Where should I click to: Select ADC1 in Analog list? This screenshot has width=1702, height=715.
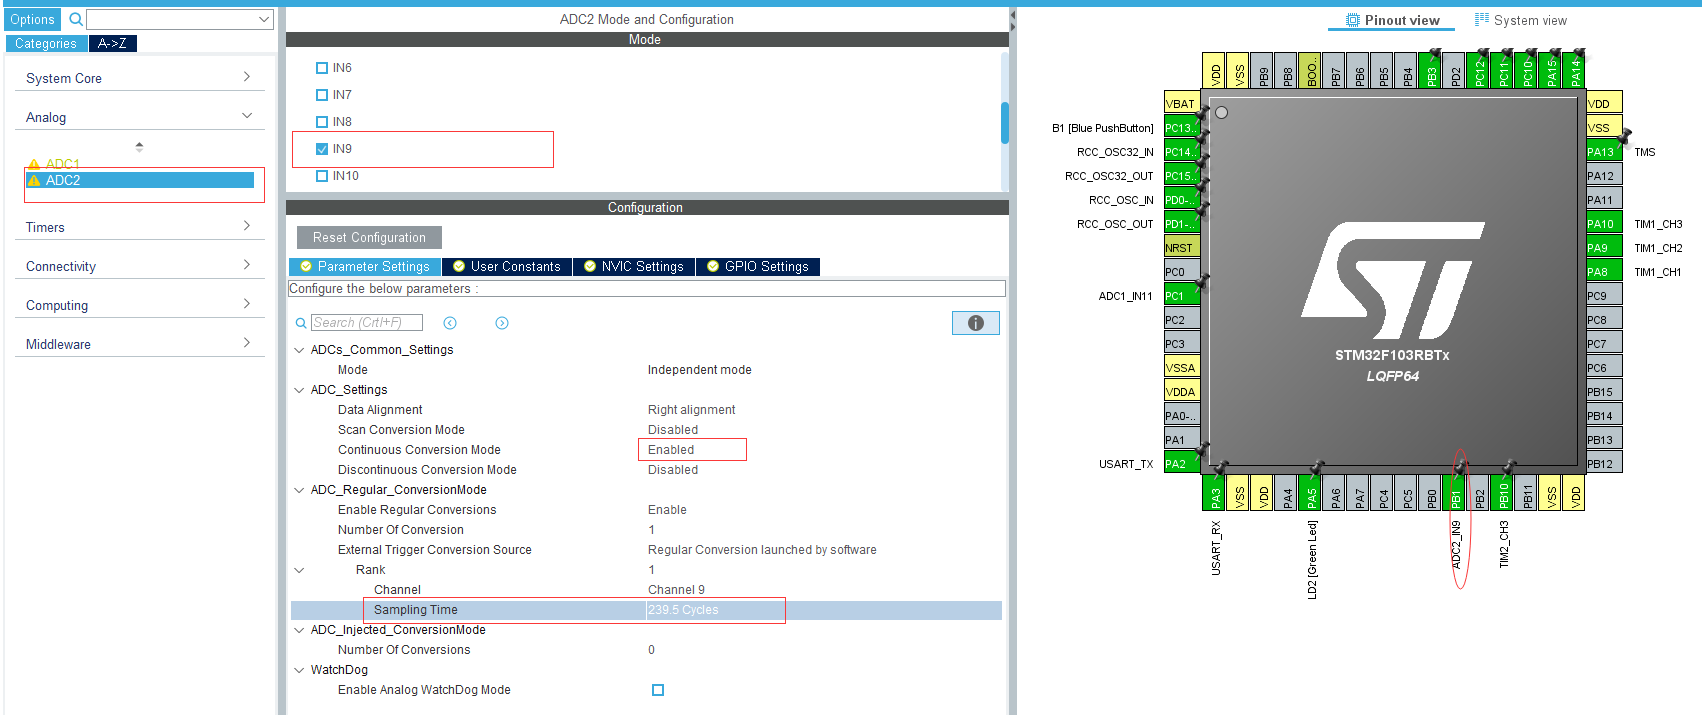point(62,164)
